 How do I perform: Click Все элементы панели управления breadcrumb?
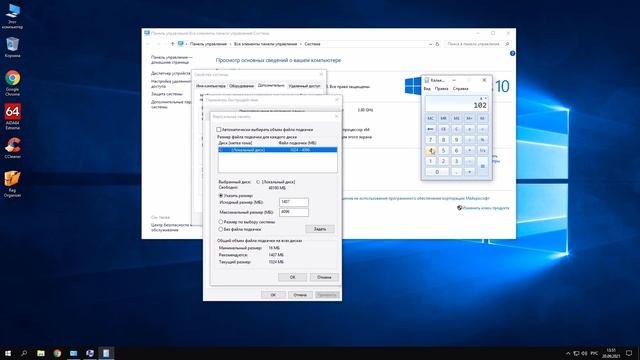tap(266, 44)
